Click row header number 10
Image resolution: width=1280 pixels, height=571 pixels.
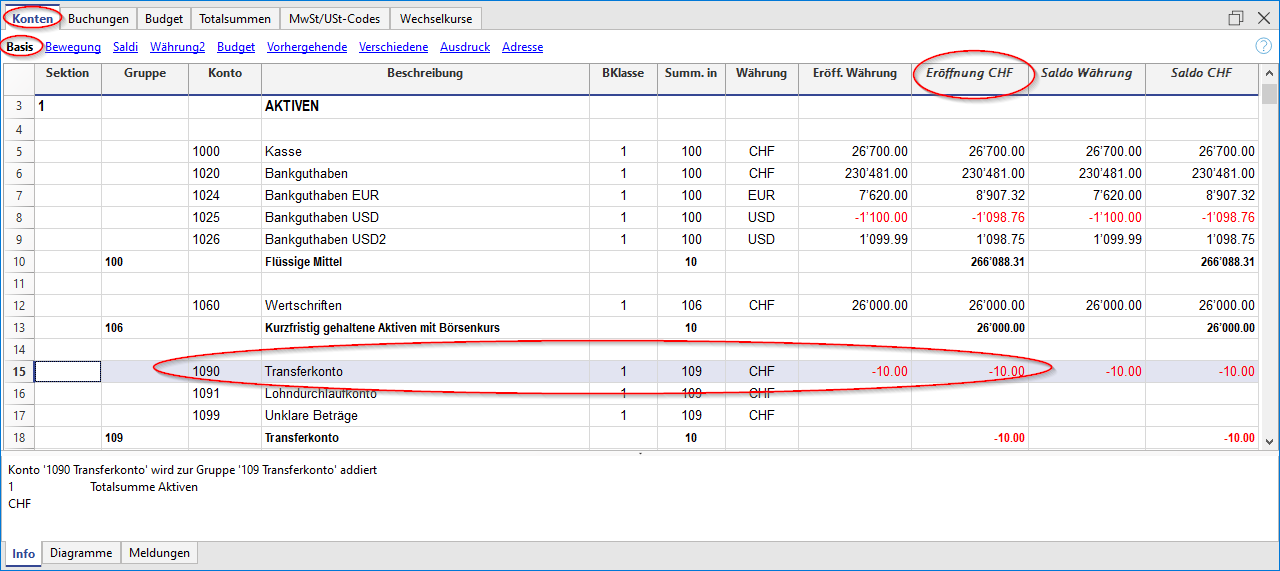coord(18,262)
